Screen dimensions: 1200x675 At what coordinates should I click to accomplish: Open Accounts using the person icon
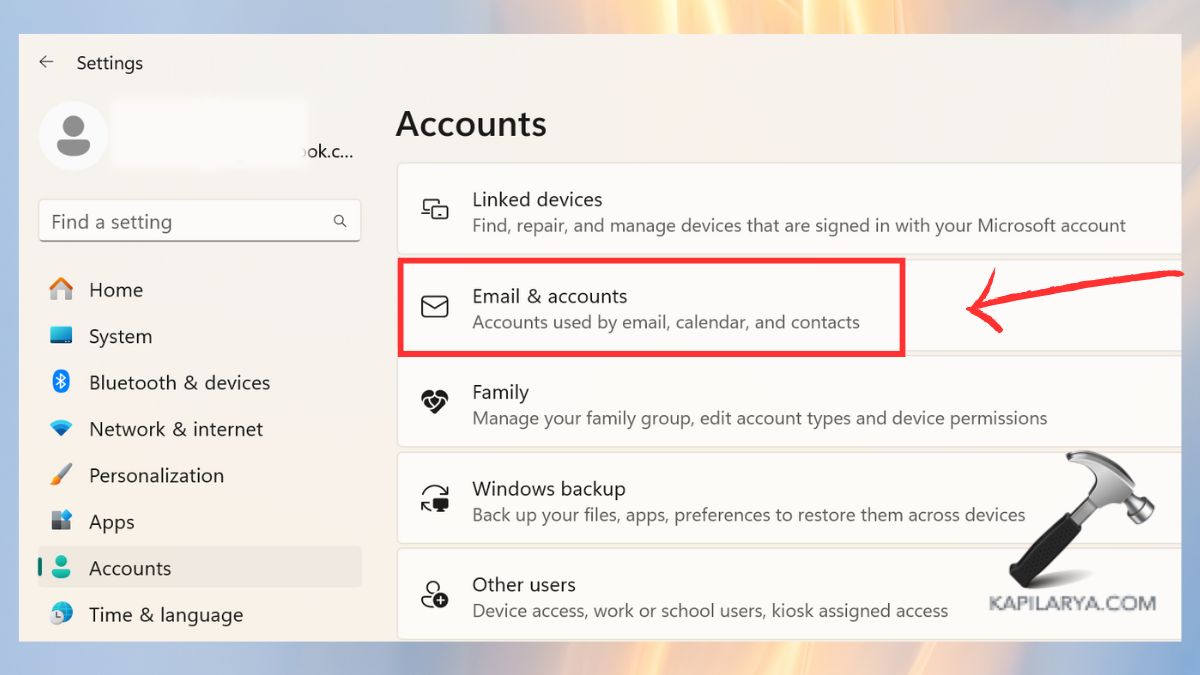click(60, 567)
